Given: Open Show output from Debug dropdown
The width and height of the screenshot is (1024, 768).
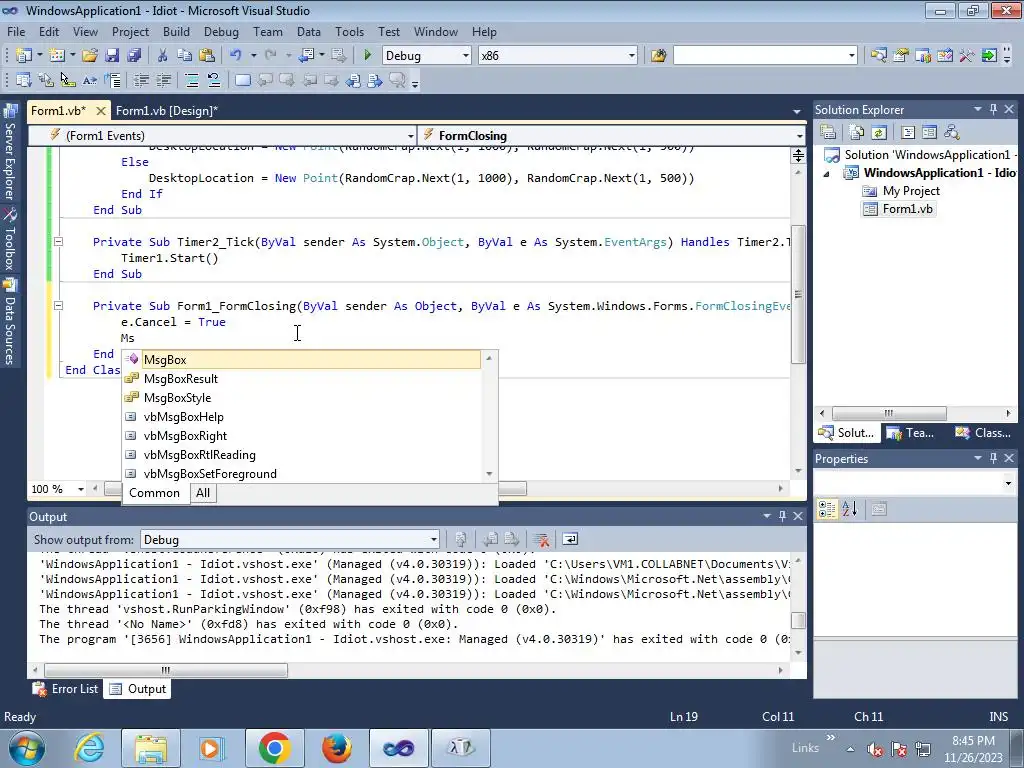Looking at the screenshot, I should (434, 539).
